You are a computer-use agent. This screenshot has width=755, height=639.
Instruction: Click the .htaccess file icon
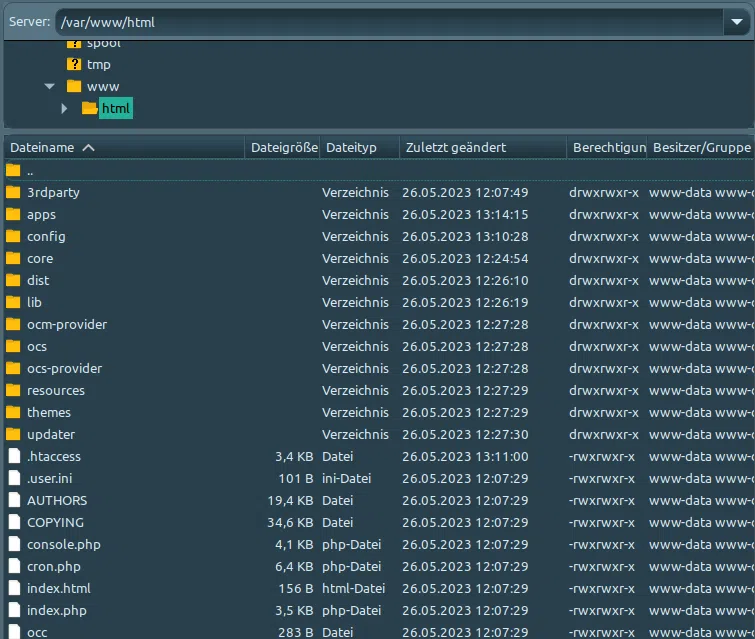click(x=14, y=456)
